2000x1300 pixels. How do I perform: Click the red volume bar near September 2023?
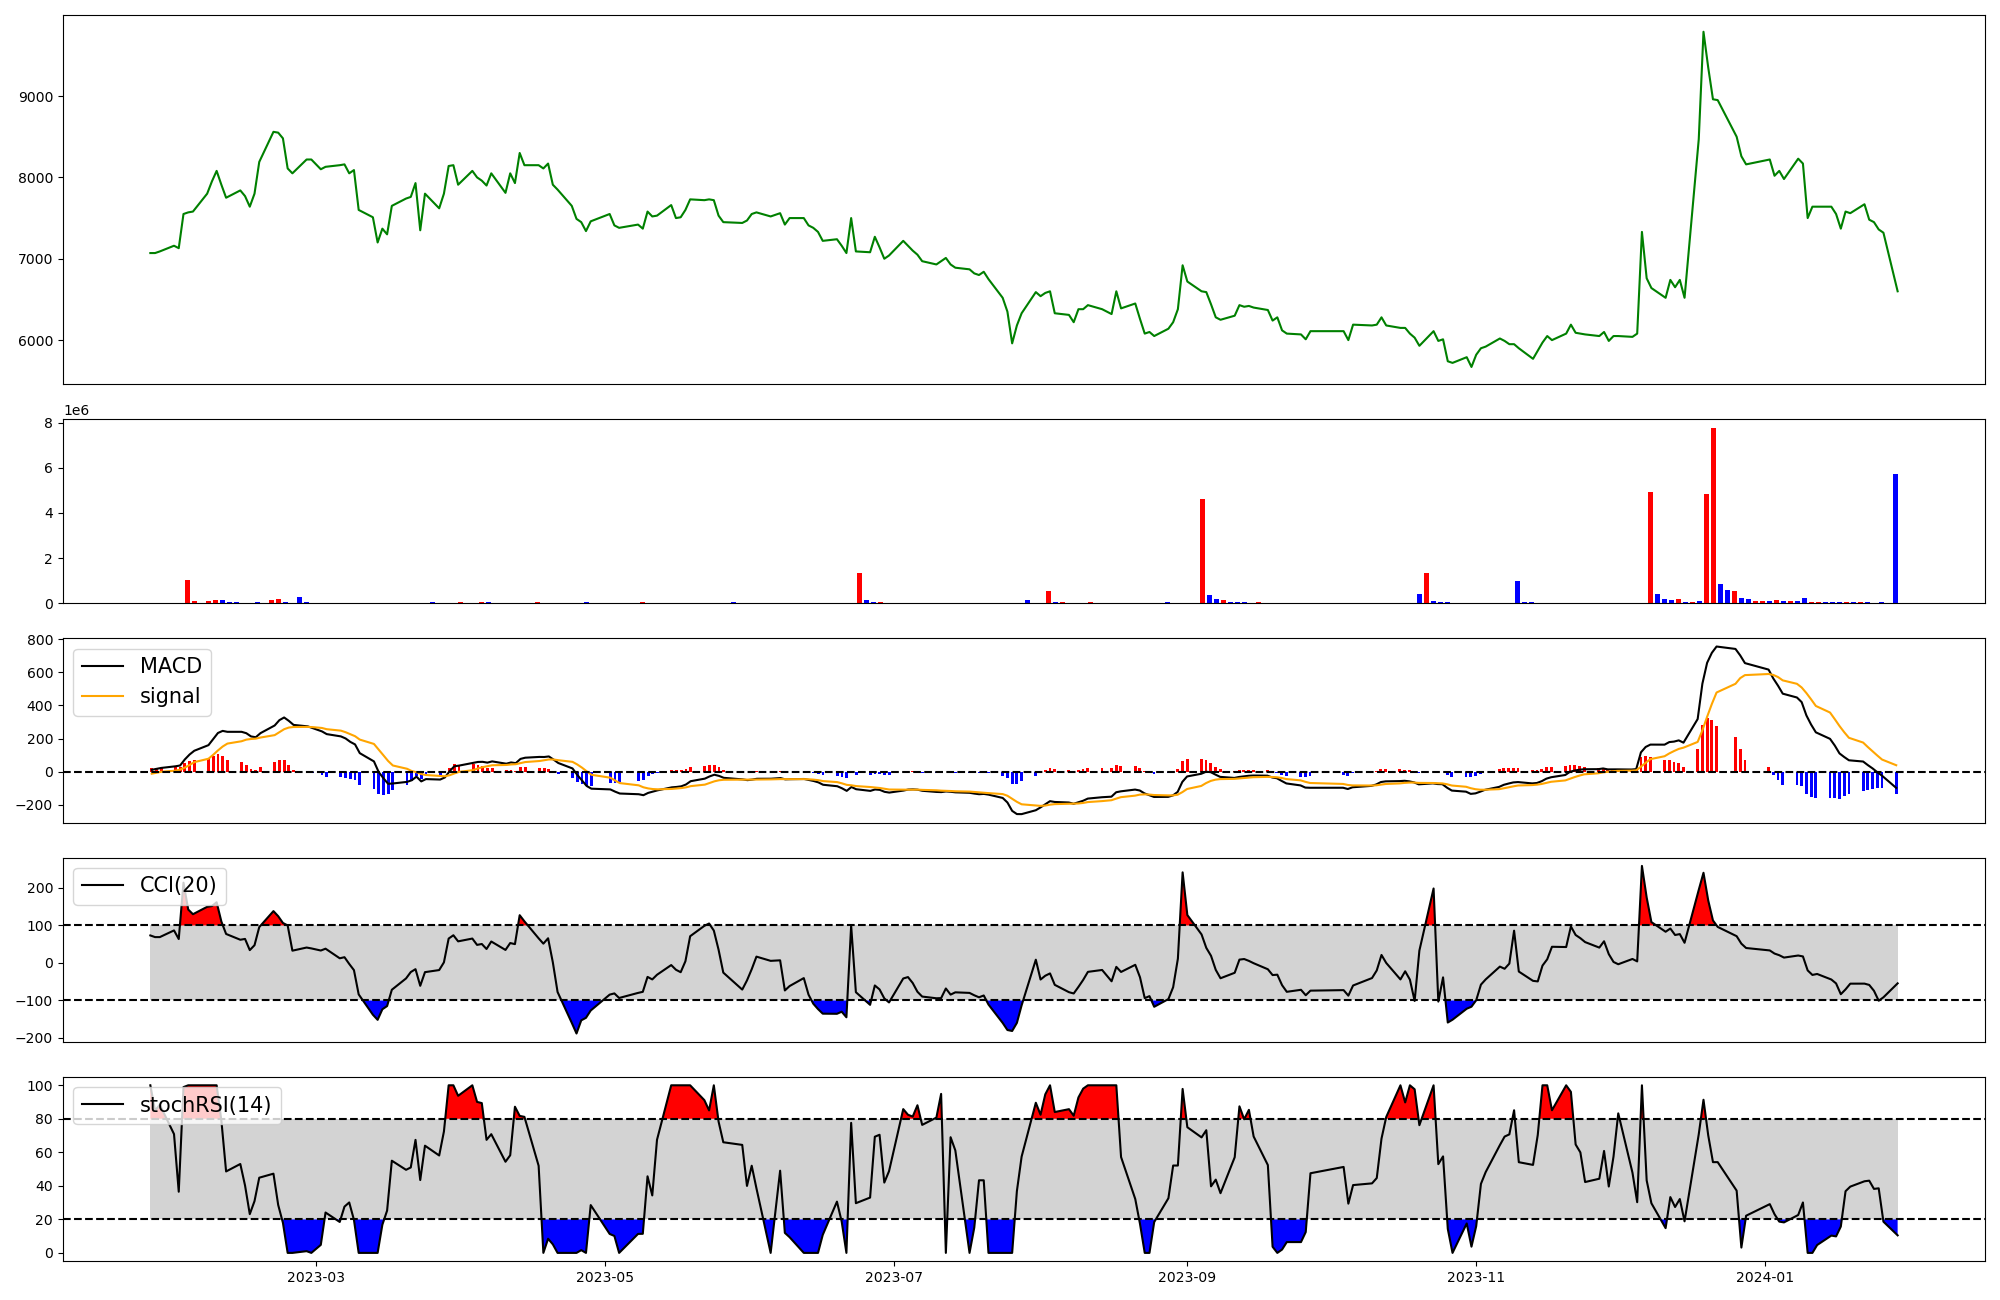[1202, 552]
